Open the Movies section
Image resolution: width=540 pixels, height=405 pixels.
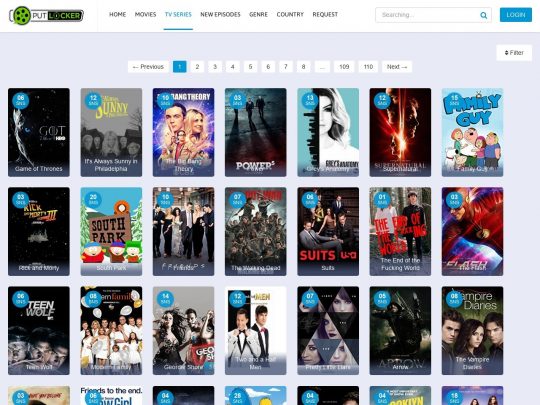tap(145, 14)
